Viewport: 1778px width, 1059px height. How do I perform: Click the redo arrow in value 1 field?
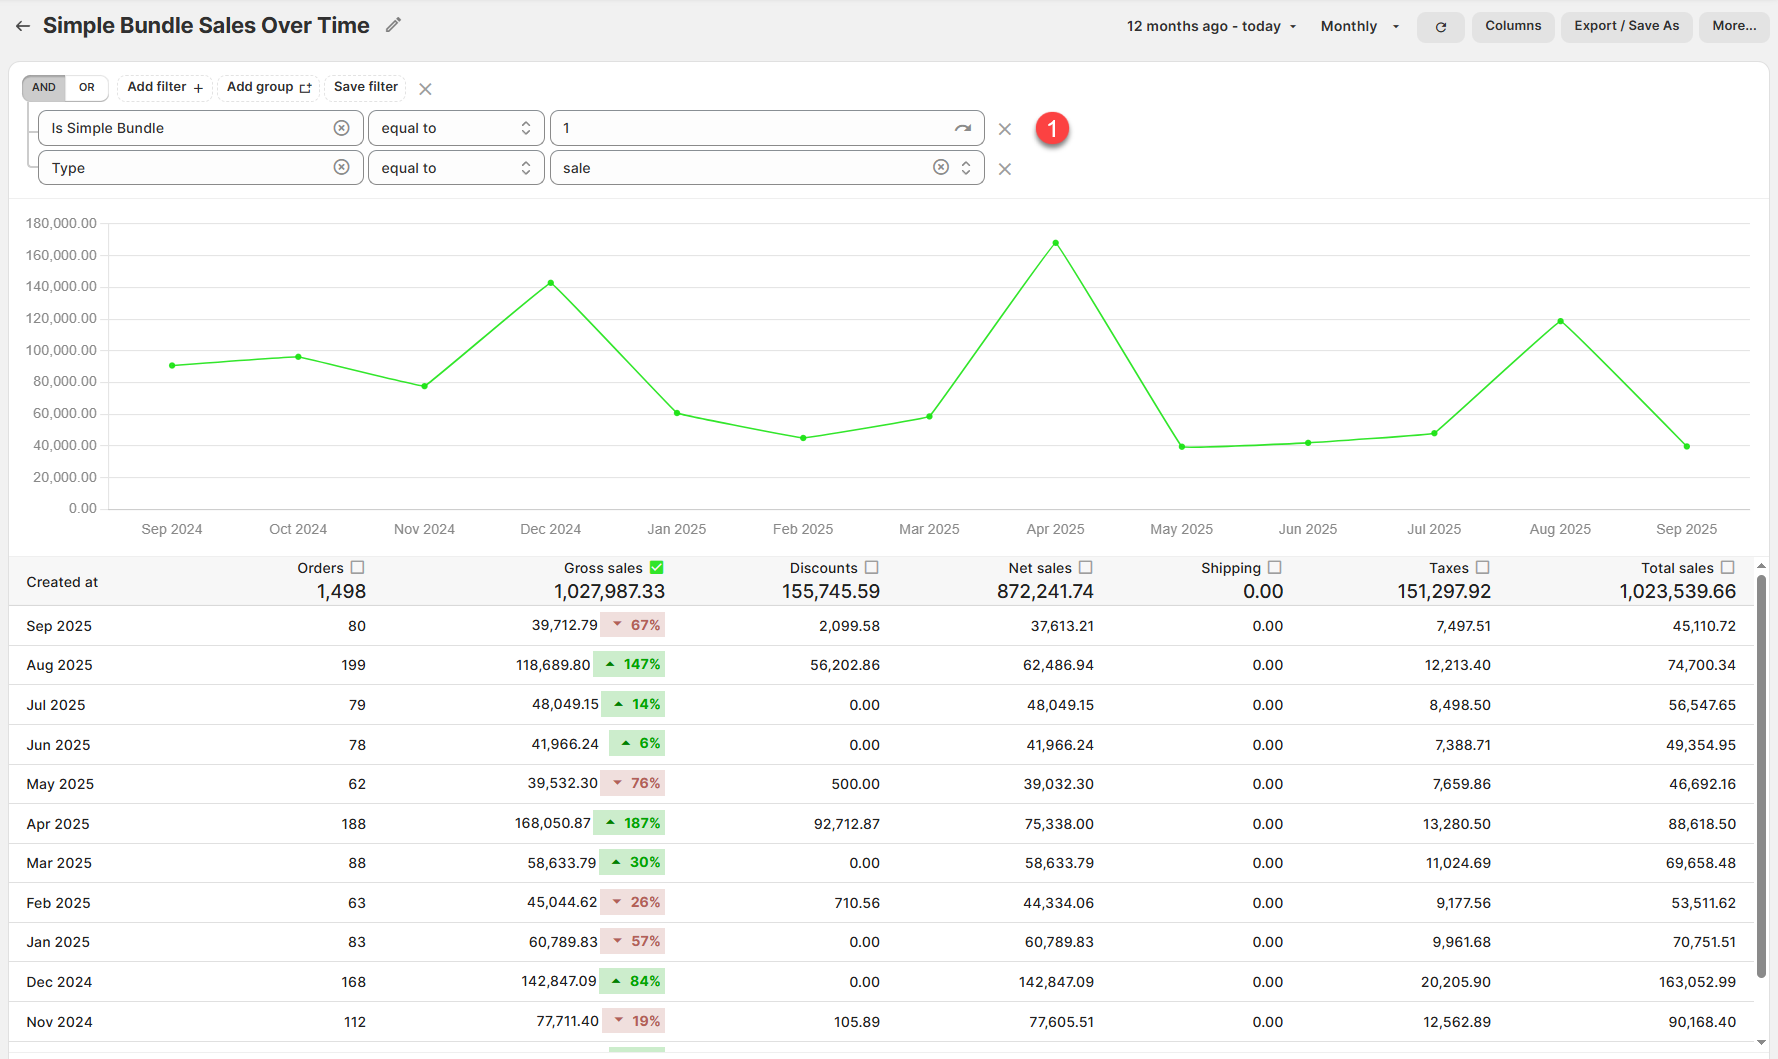tap(962, 128)
